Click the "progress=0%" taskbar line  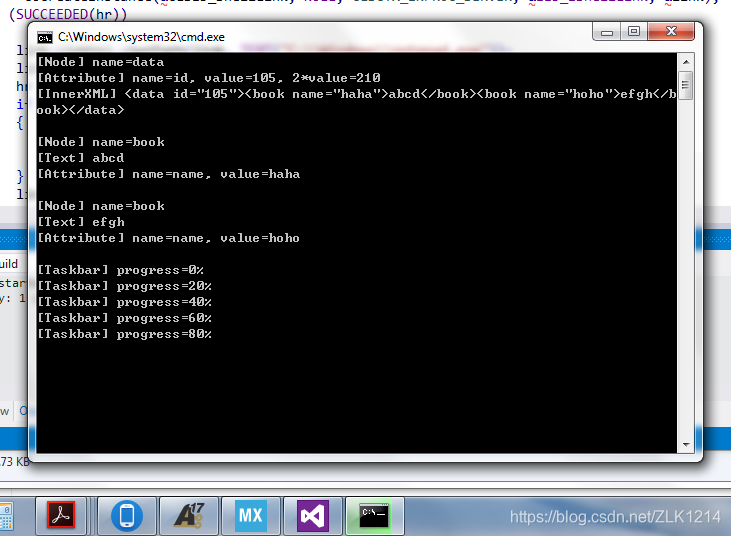coord(120,270)
